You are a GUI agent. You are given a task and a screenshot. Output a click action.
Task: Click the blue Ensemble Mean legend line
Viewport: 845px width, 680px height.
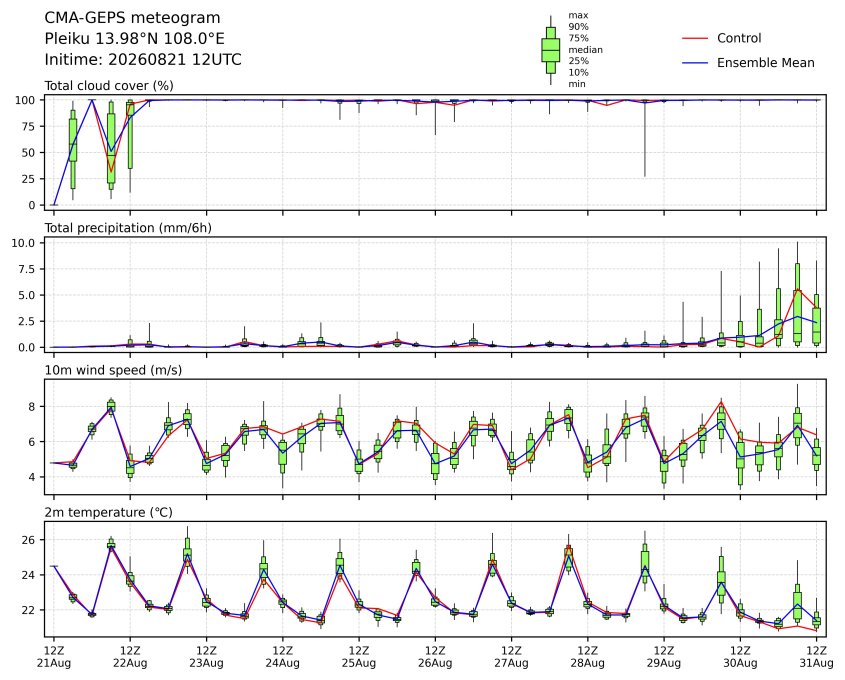coord(695,63)
